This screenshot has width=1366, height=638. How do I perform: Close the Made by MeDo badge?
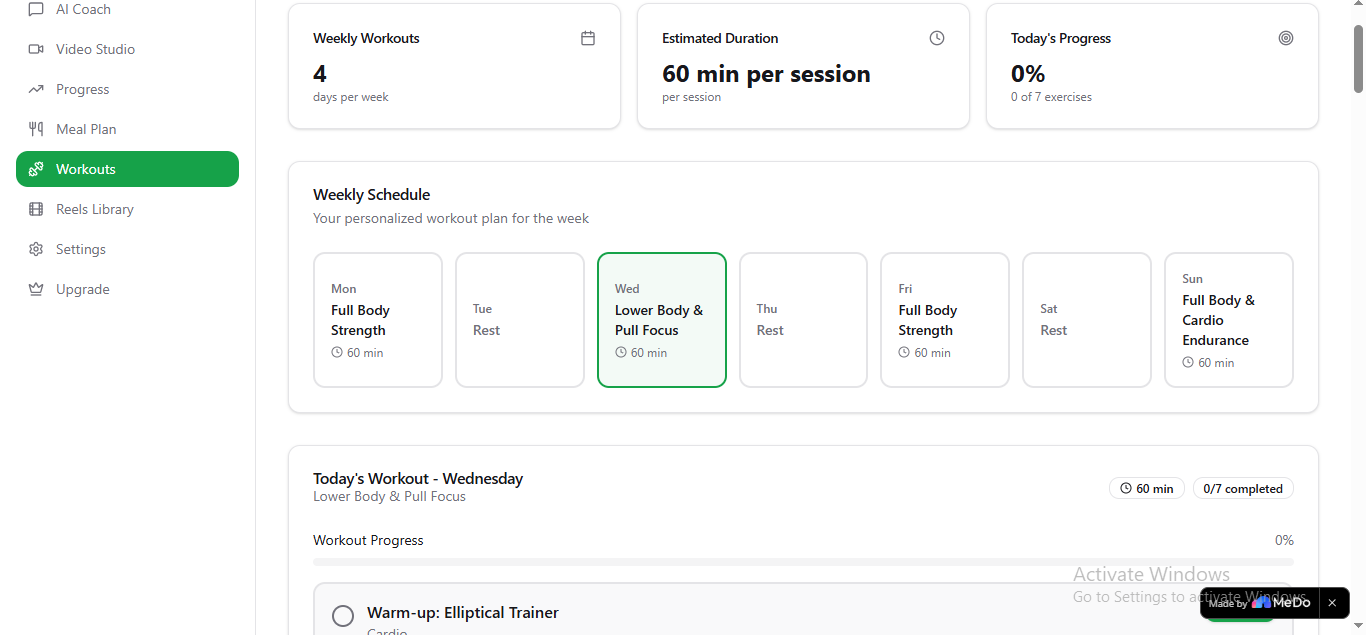[1332, 603]
